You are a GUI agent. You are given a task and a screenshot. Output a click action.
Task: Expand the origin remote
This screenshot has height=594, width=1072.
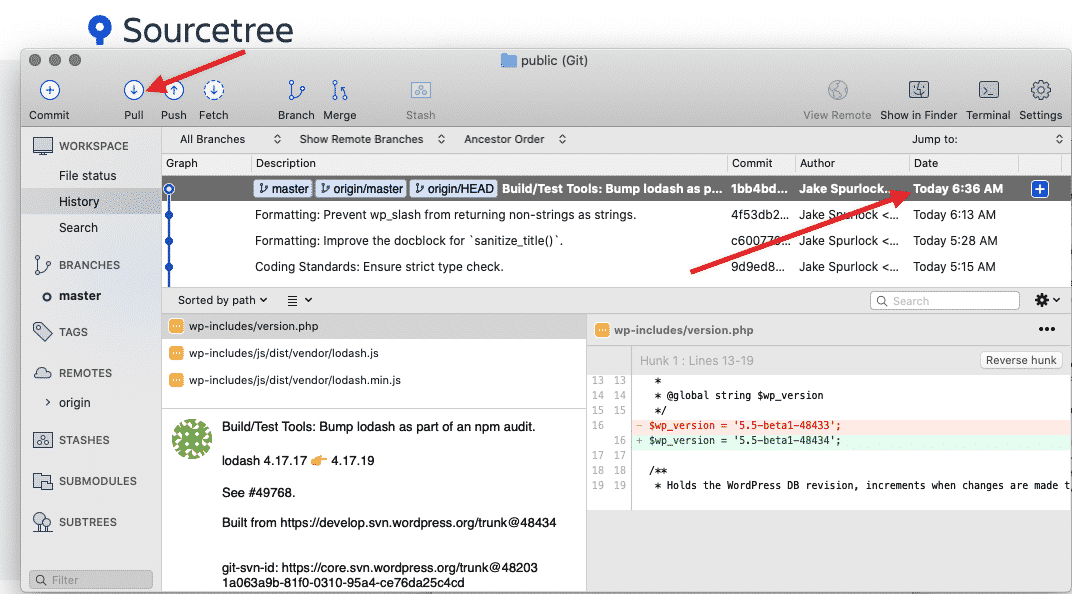[47, 402]
